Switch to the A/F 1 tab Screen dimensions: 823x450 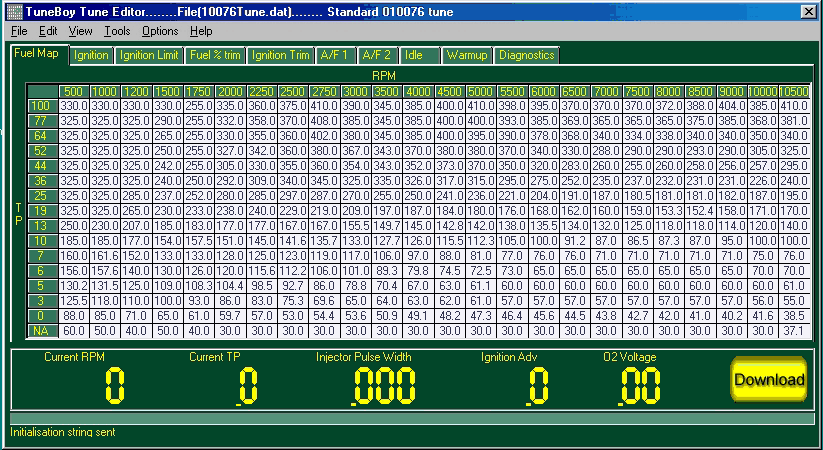(x=336, y=55)
